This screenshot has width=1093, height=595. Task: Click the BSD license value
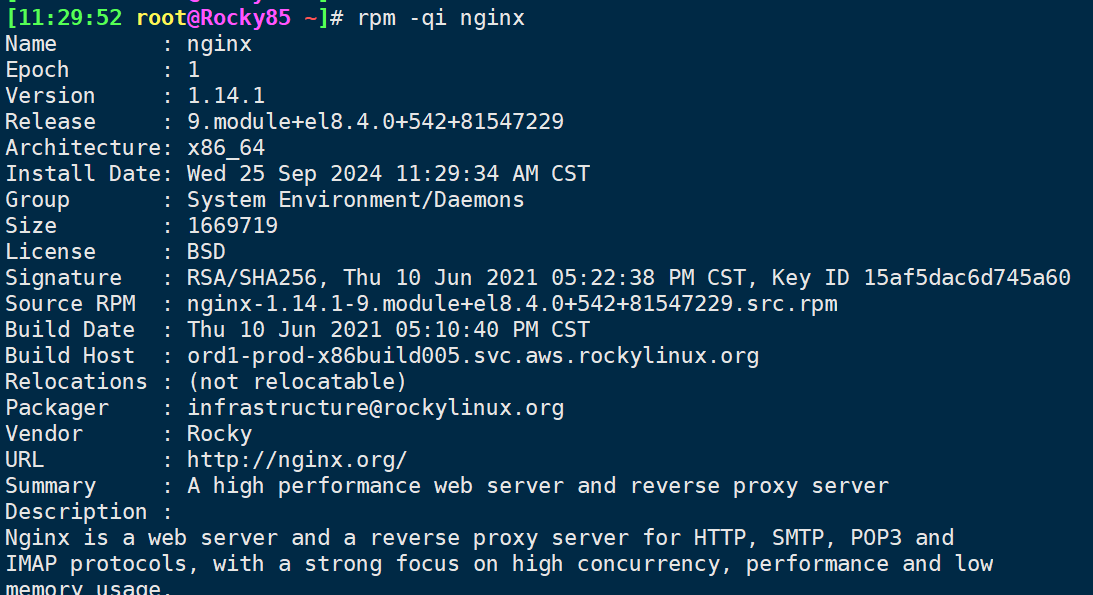[x=206, y=252]
